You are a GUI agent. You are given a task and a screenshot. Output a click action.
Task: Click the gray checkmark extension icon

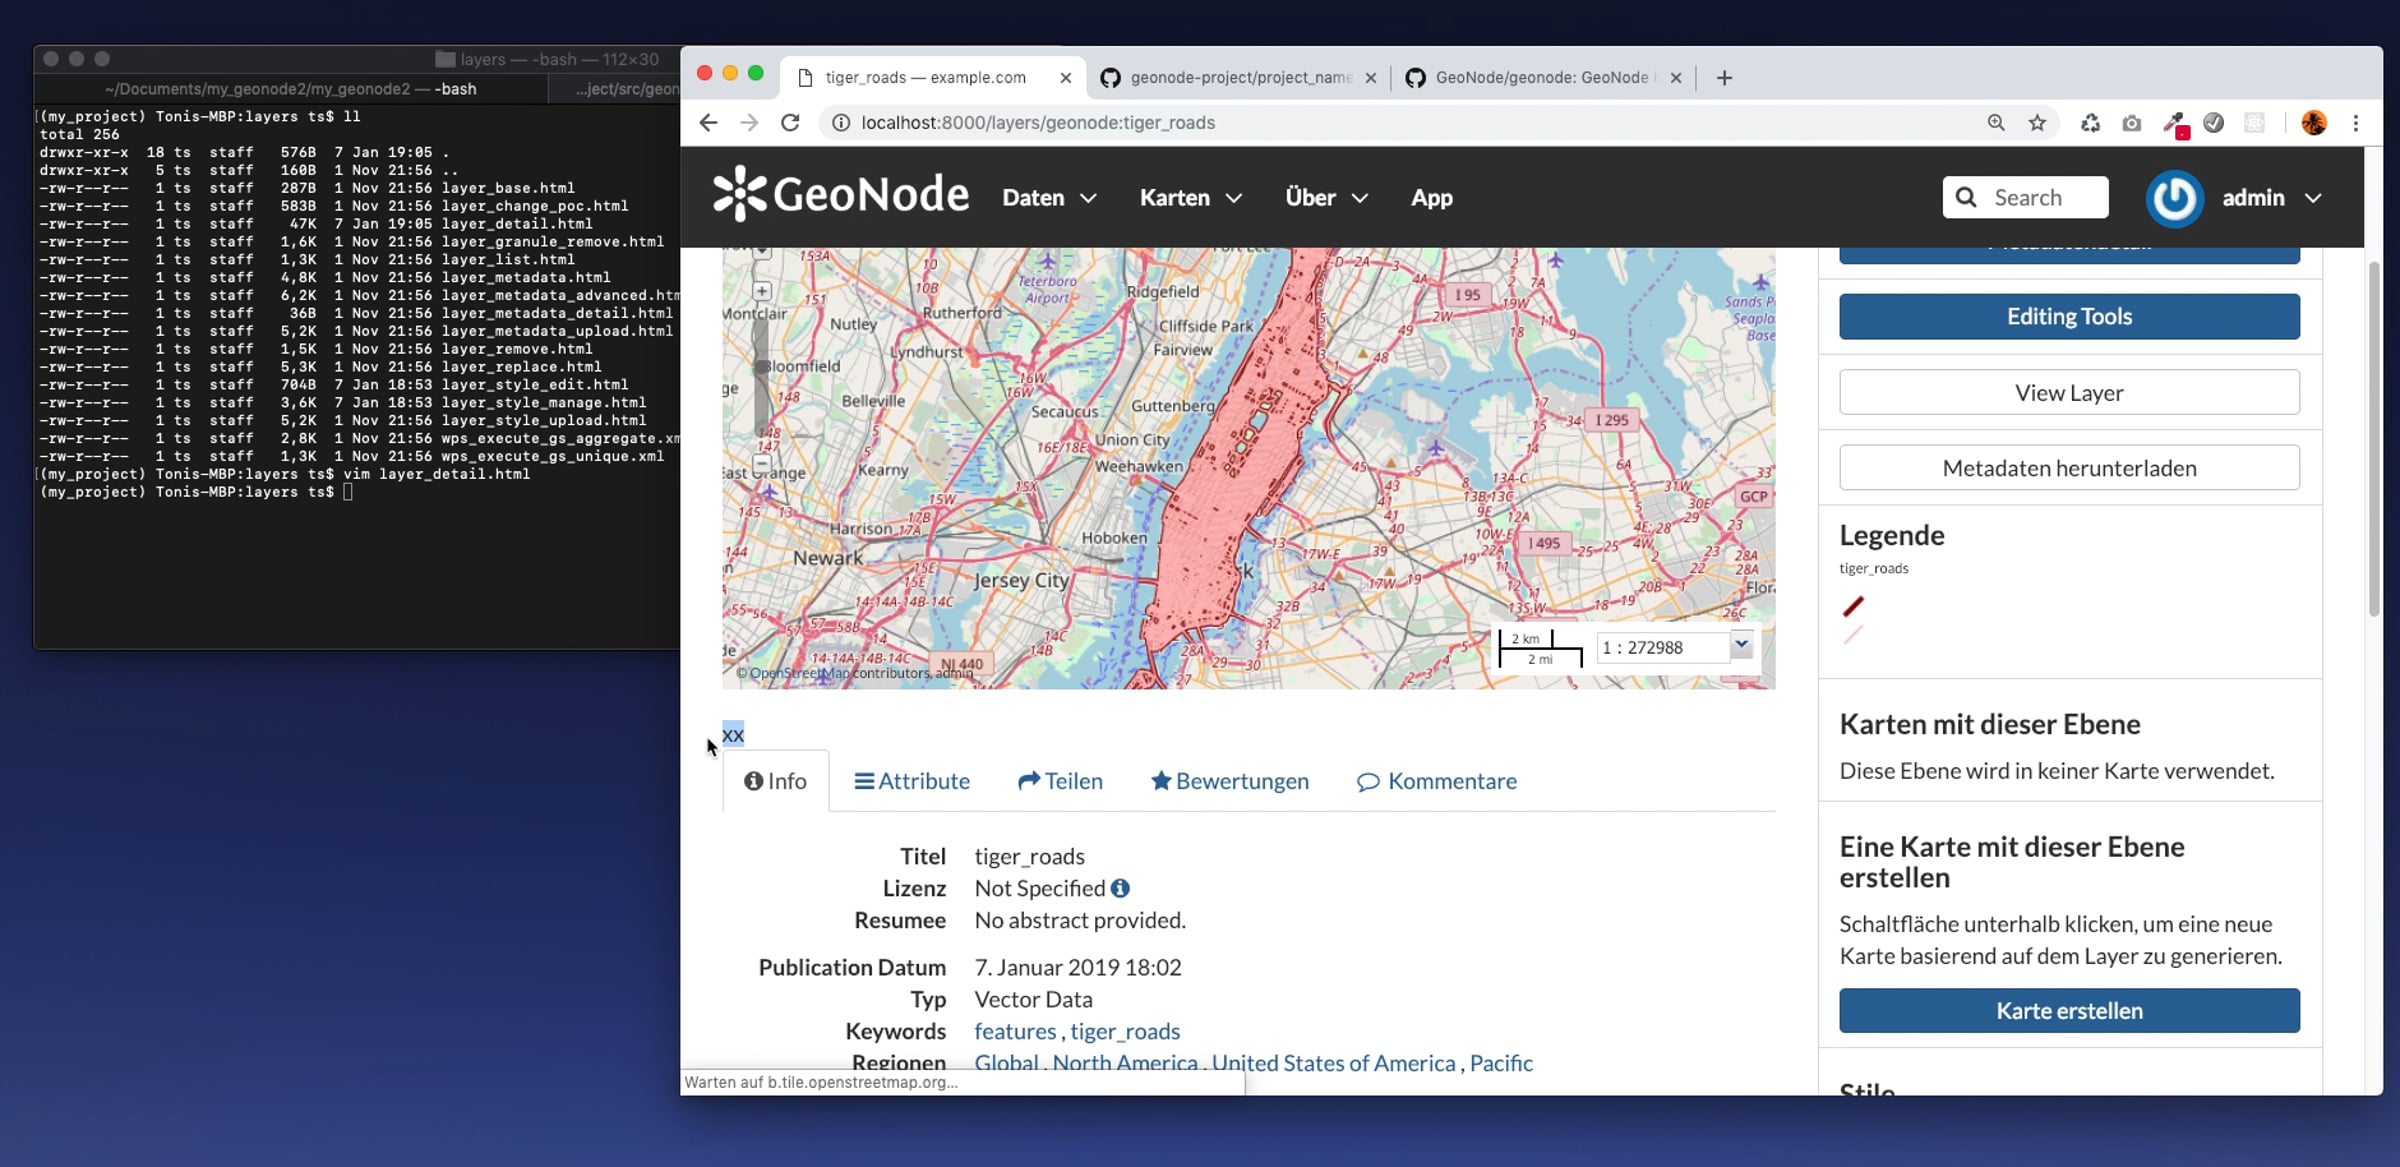point(2214,123)
